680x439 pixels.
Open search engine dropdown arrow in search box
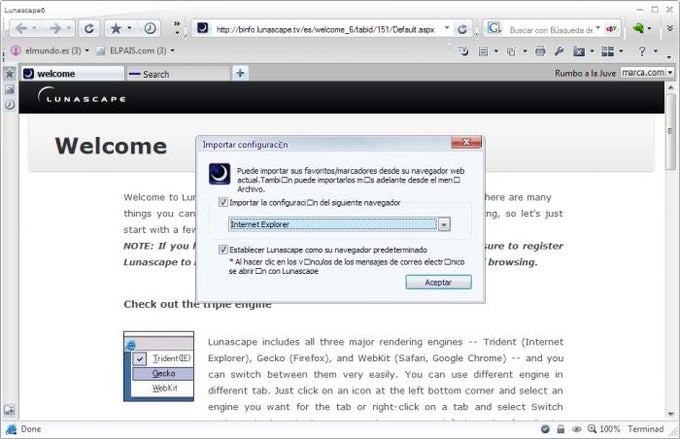598,28
